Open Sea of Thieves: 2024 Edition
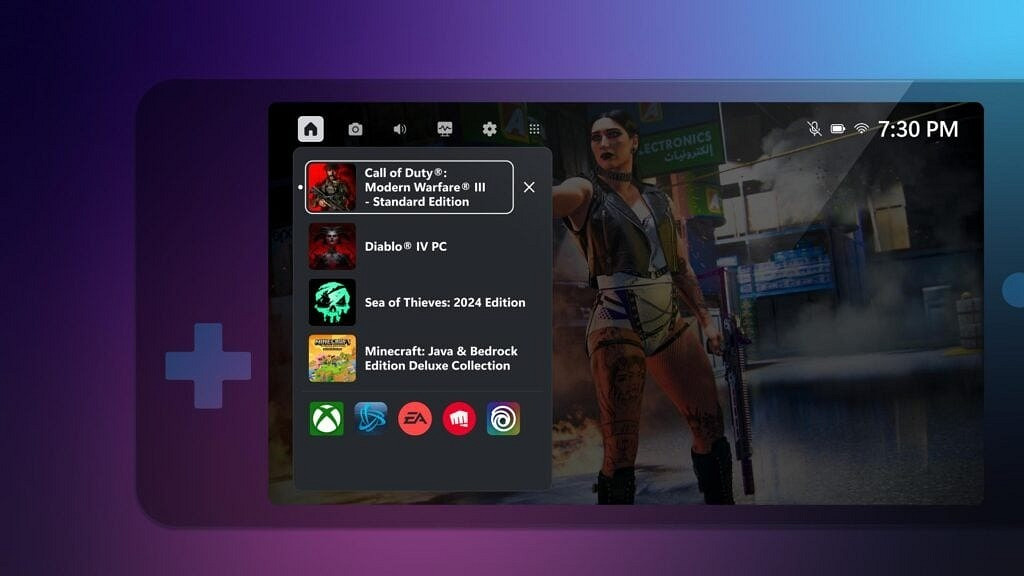The height and width of the screenshot is (576, 1024). (330, 302)
